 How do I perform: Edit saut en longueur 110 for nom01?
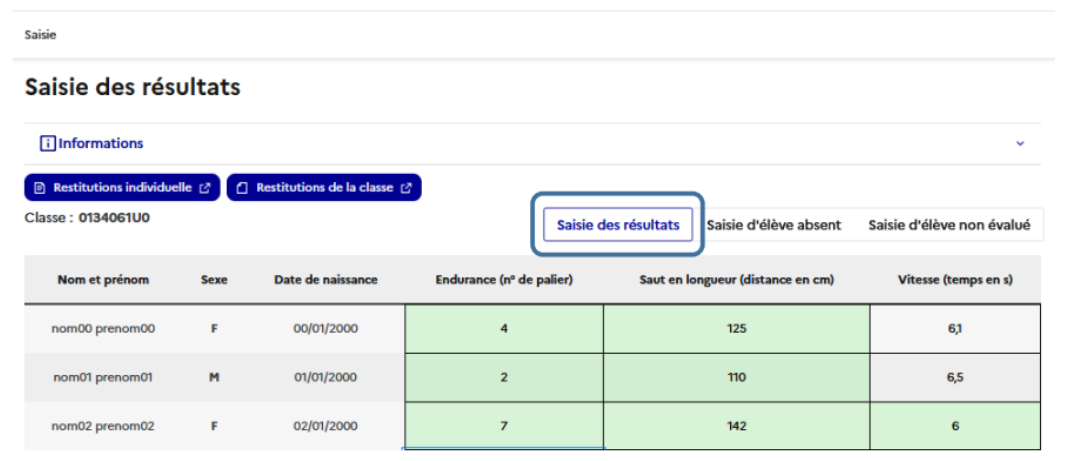[x=736, y=377]
